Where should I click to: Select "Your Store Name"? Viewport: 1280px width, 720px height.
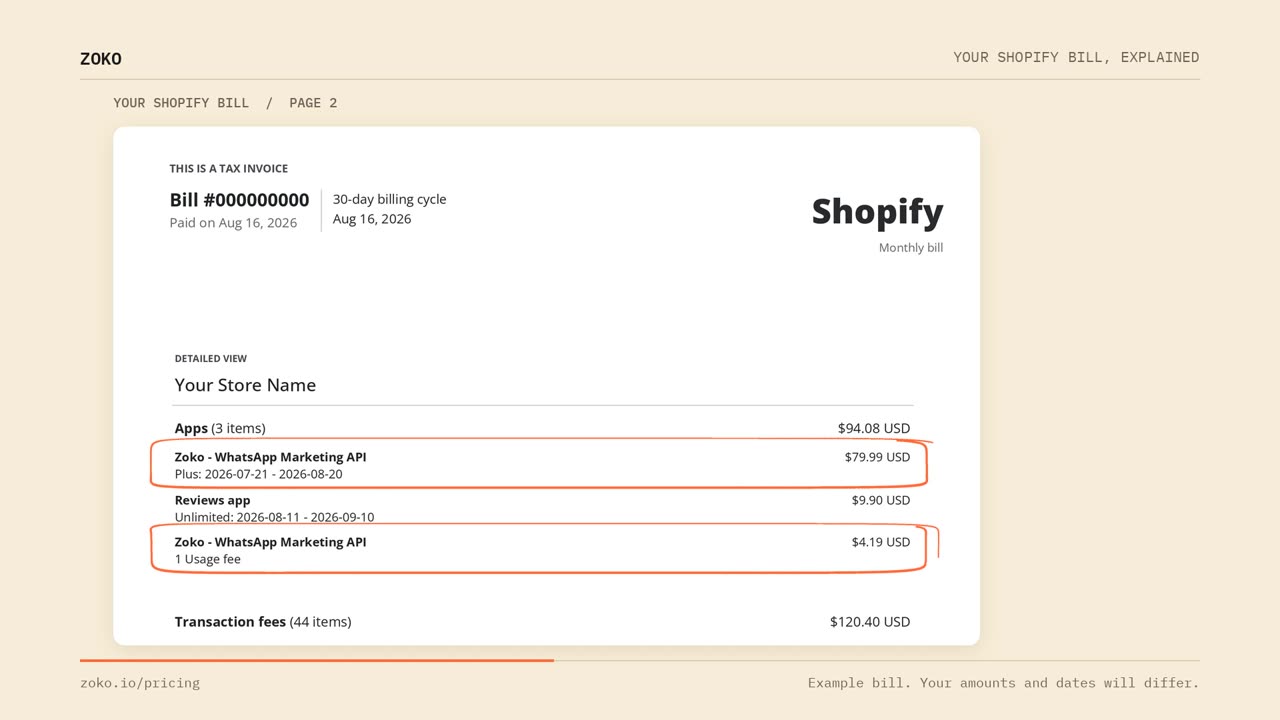point(245,385)
